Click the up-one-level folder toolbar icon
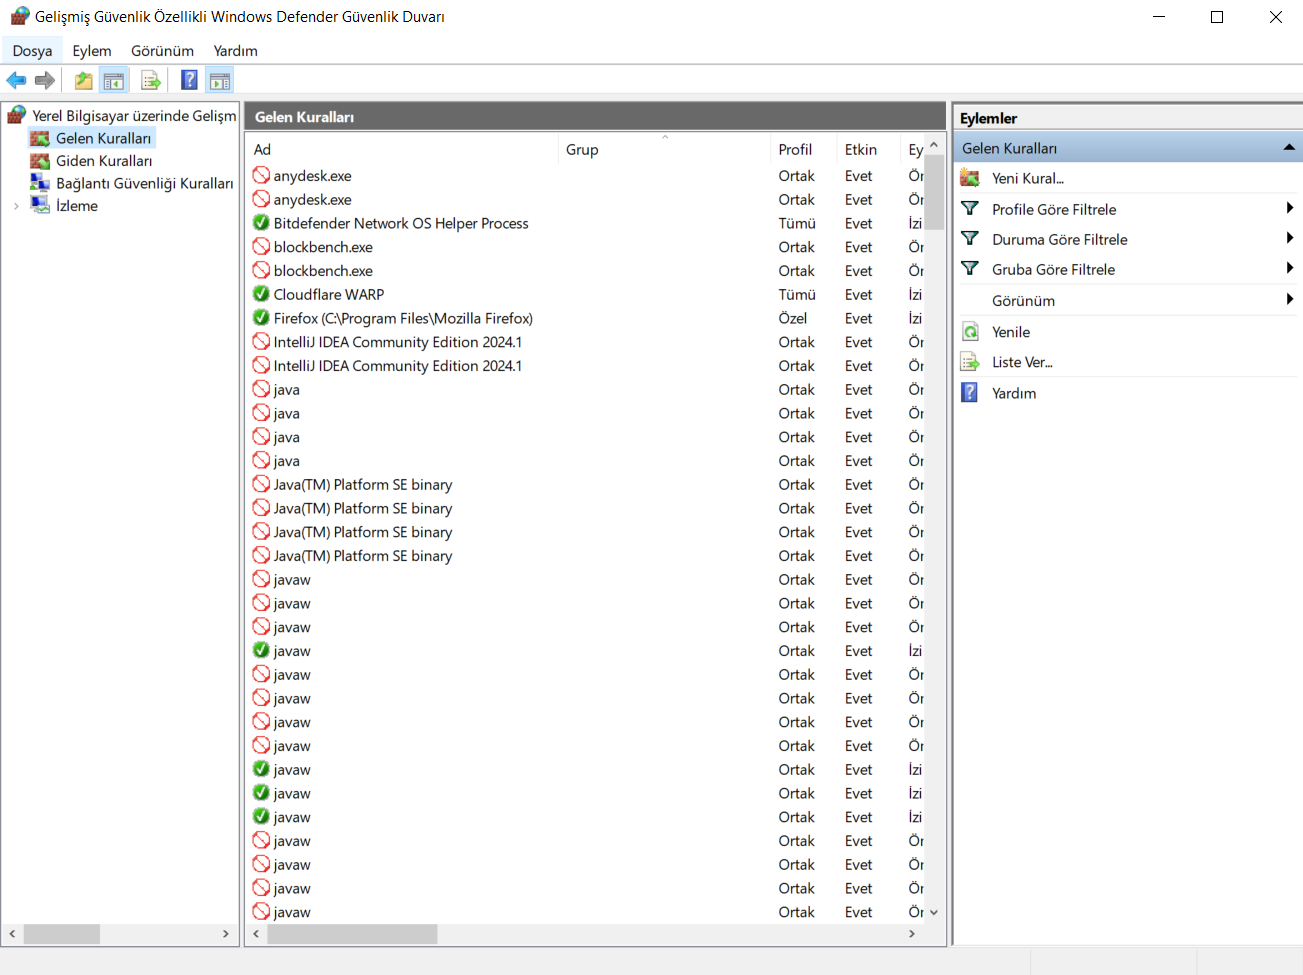1303x975 pixels. tap(84, 81)
